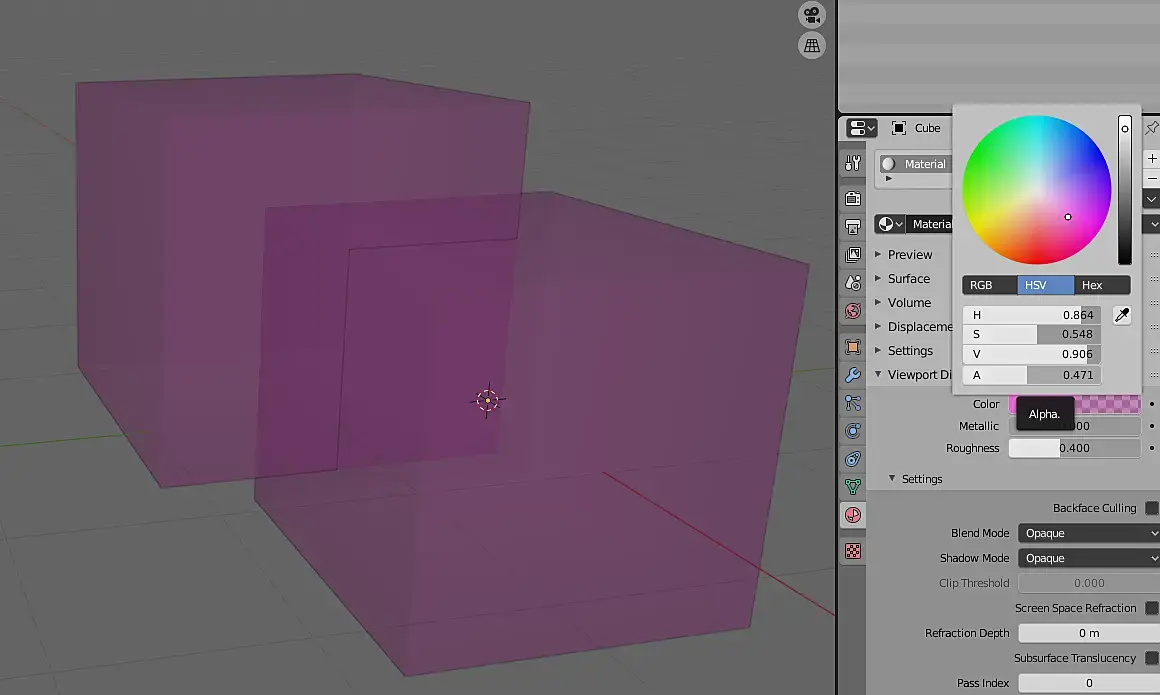Viewport: 1160px width, 695px height.
Task: Click the Clip Threshold 0.000 field
Action: click(1089, 583)
